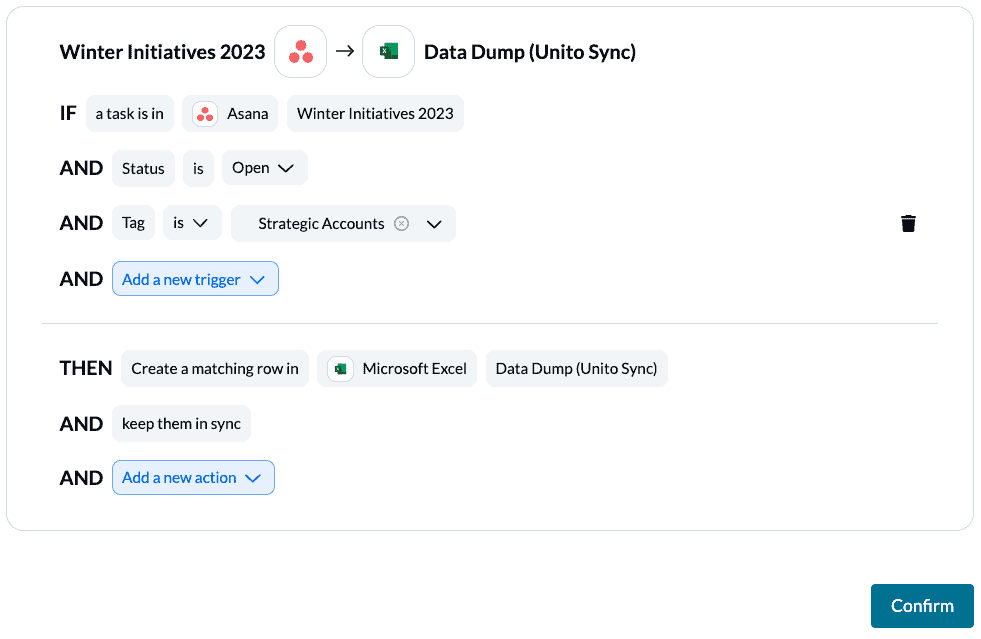Delete the Tag trigger with the trash icon

[908, 223]
